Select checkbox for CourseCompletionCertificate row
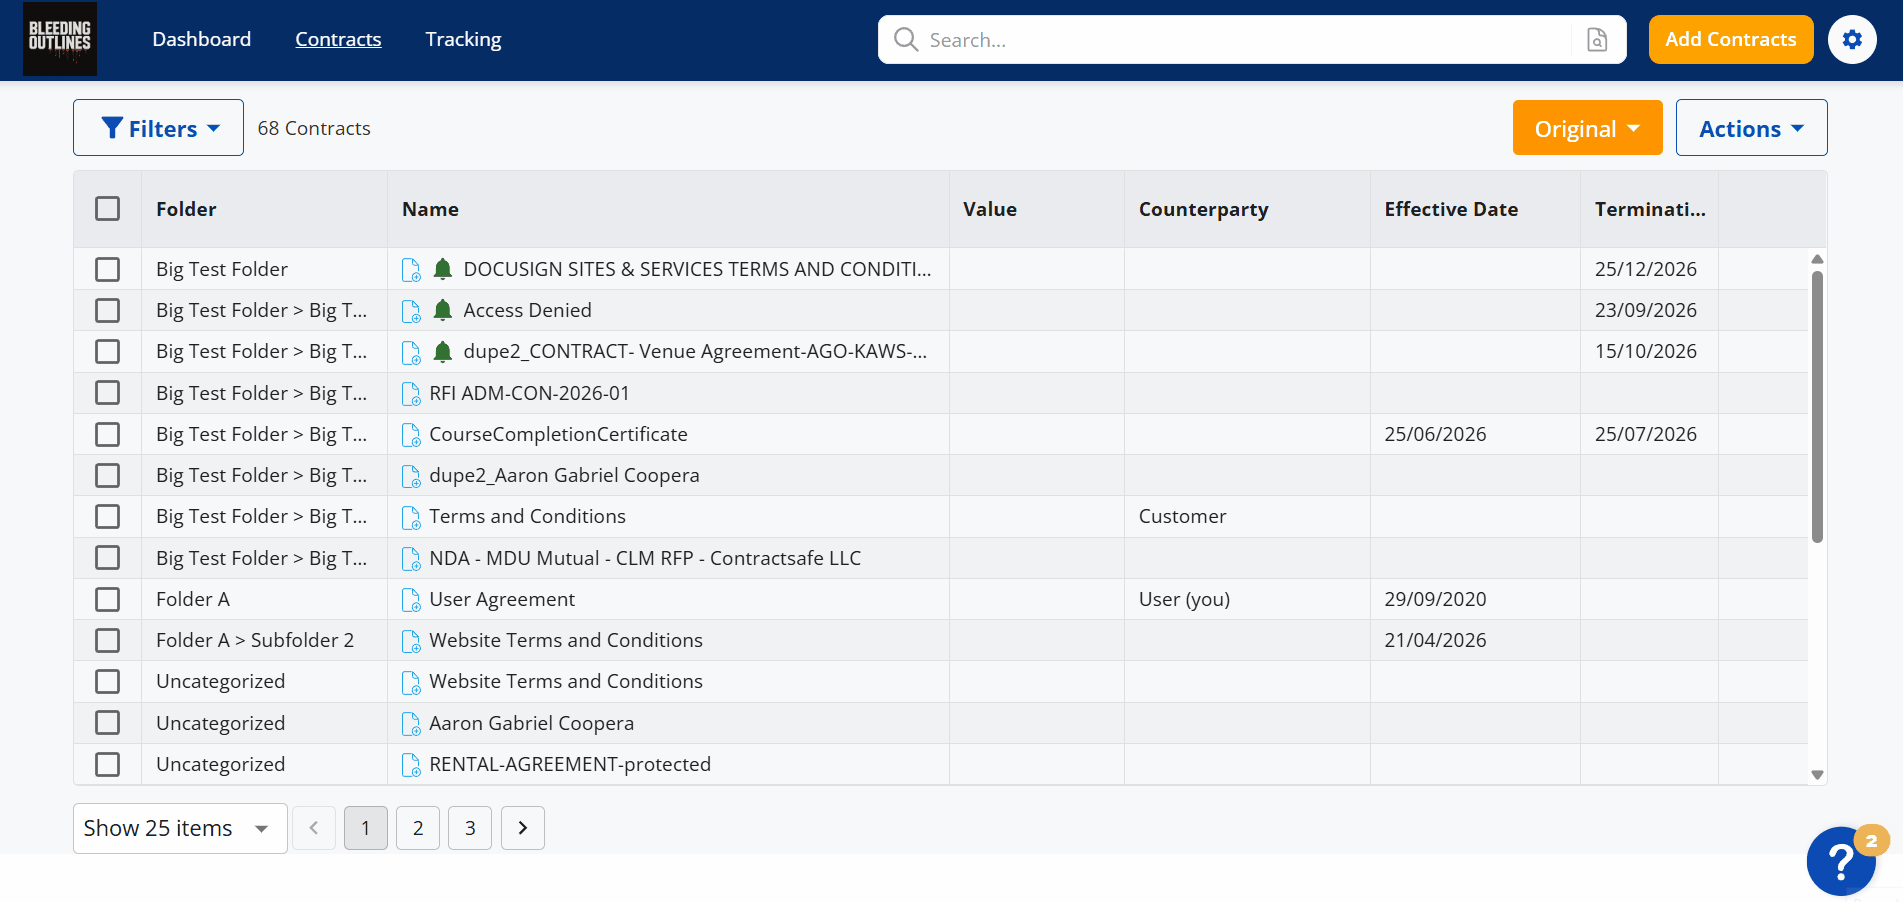 click(108, 434)
